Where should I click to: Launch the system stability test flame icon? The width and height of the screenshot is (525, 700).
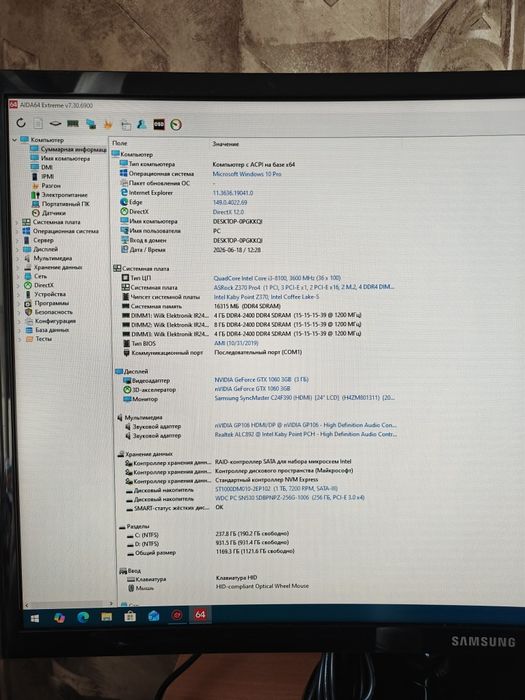[108, 124]
